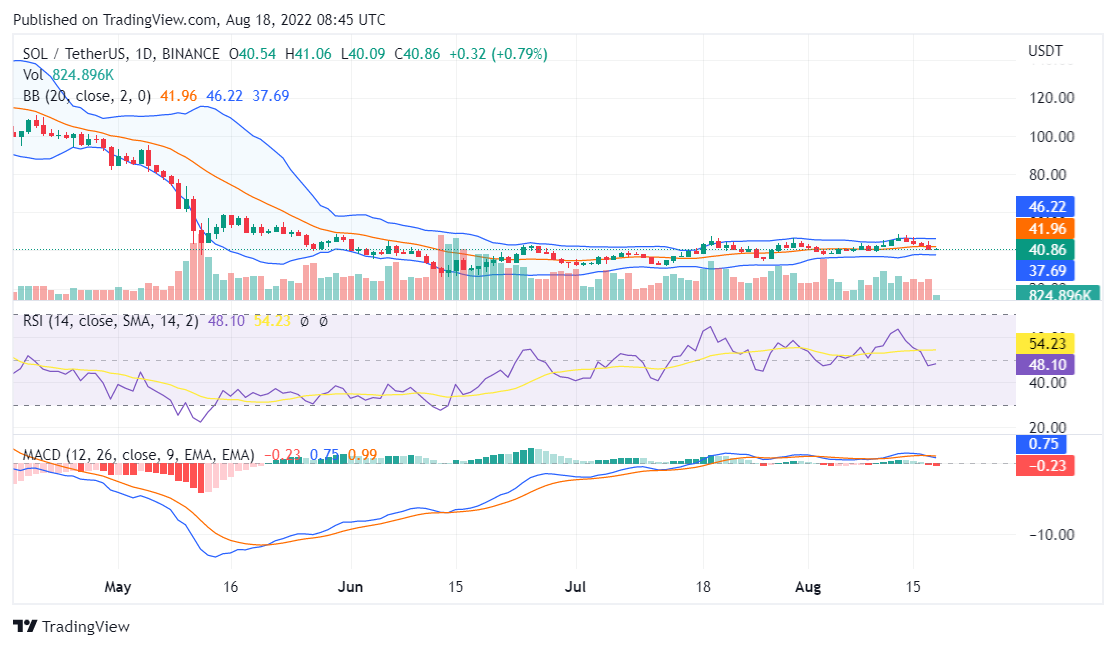
Task: Click the 100.00 level on price axis
Action: tap(1051, 136)
